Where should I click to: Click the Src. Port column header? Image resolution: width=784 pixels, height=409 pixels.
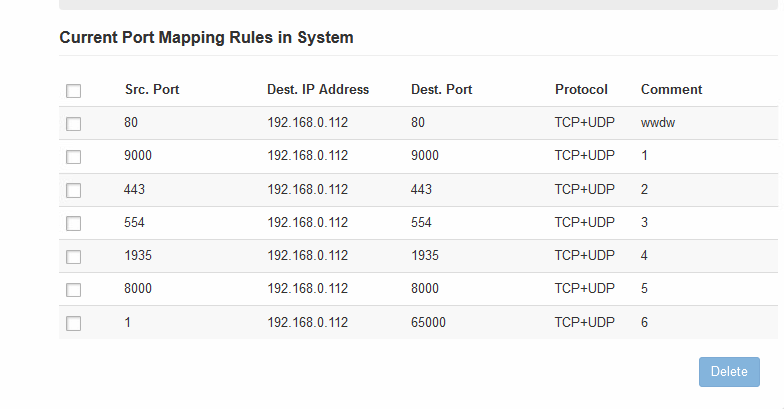point(152,90)
